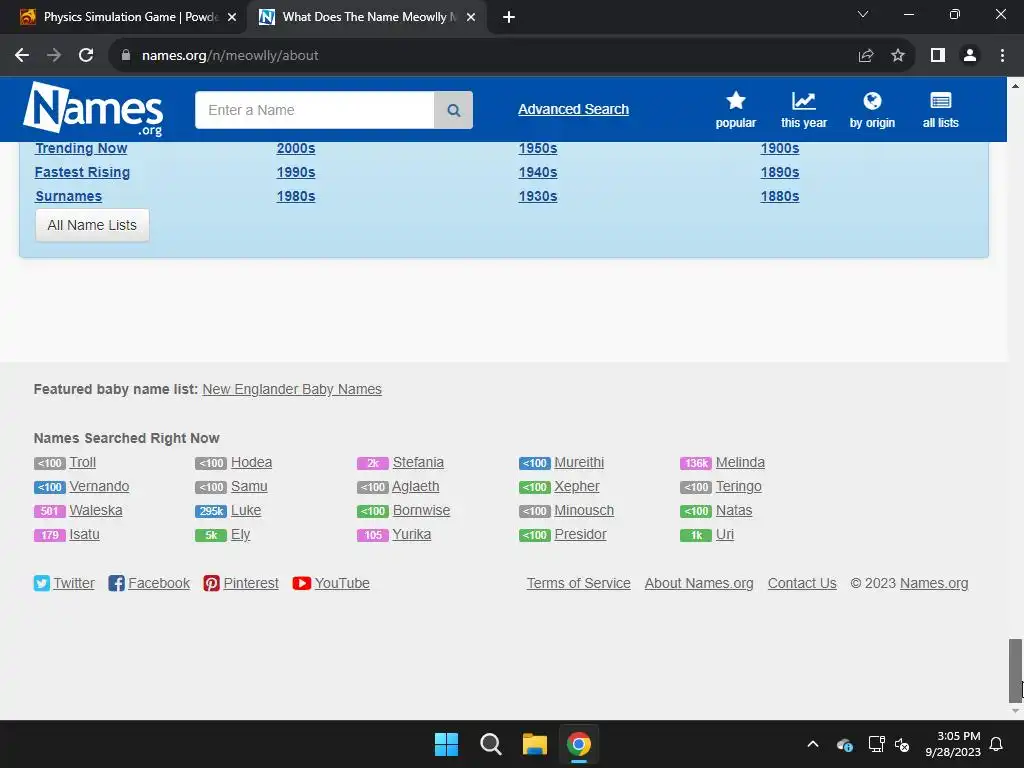Open the name Troll

pos(83,462)
